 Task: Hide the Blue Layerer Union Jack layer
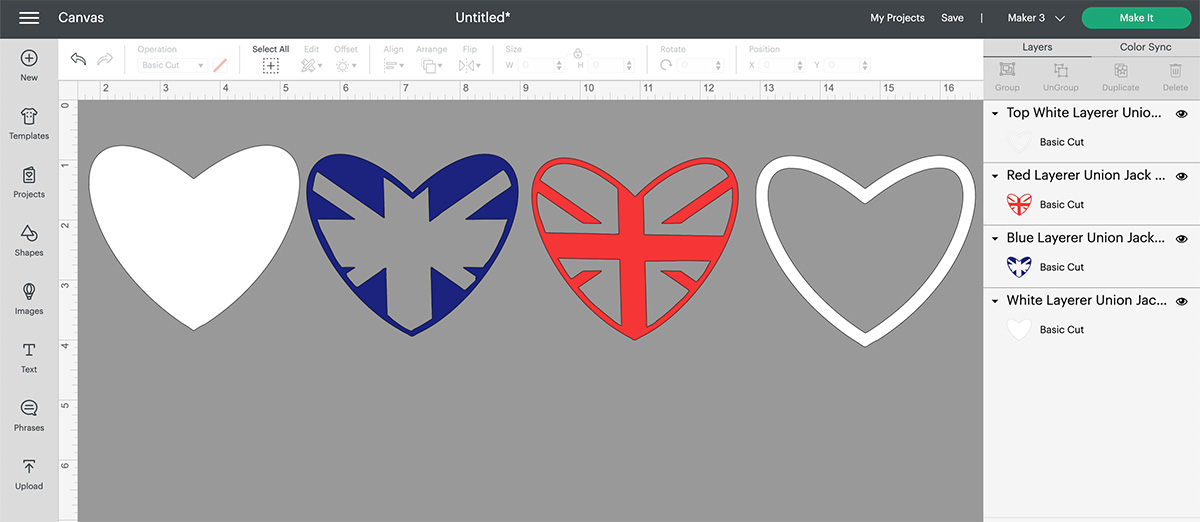pos(1181,239)
